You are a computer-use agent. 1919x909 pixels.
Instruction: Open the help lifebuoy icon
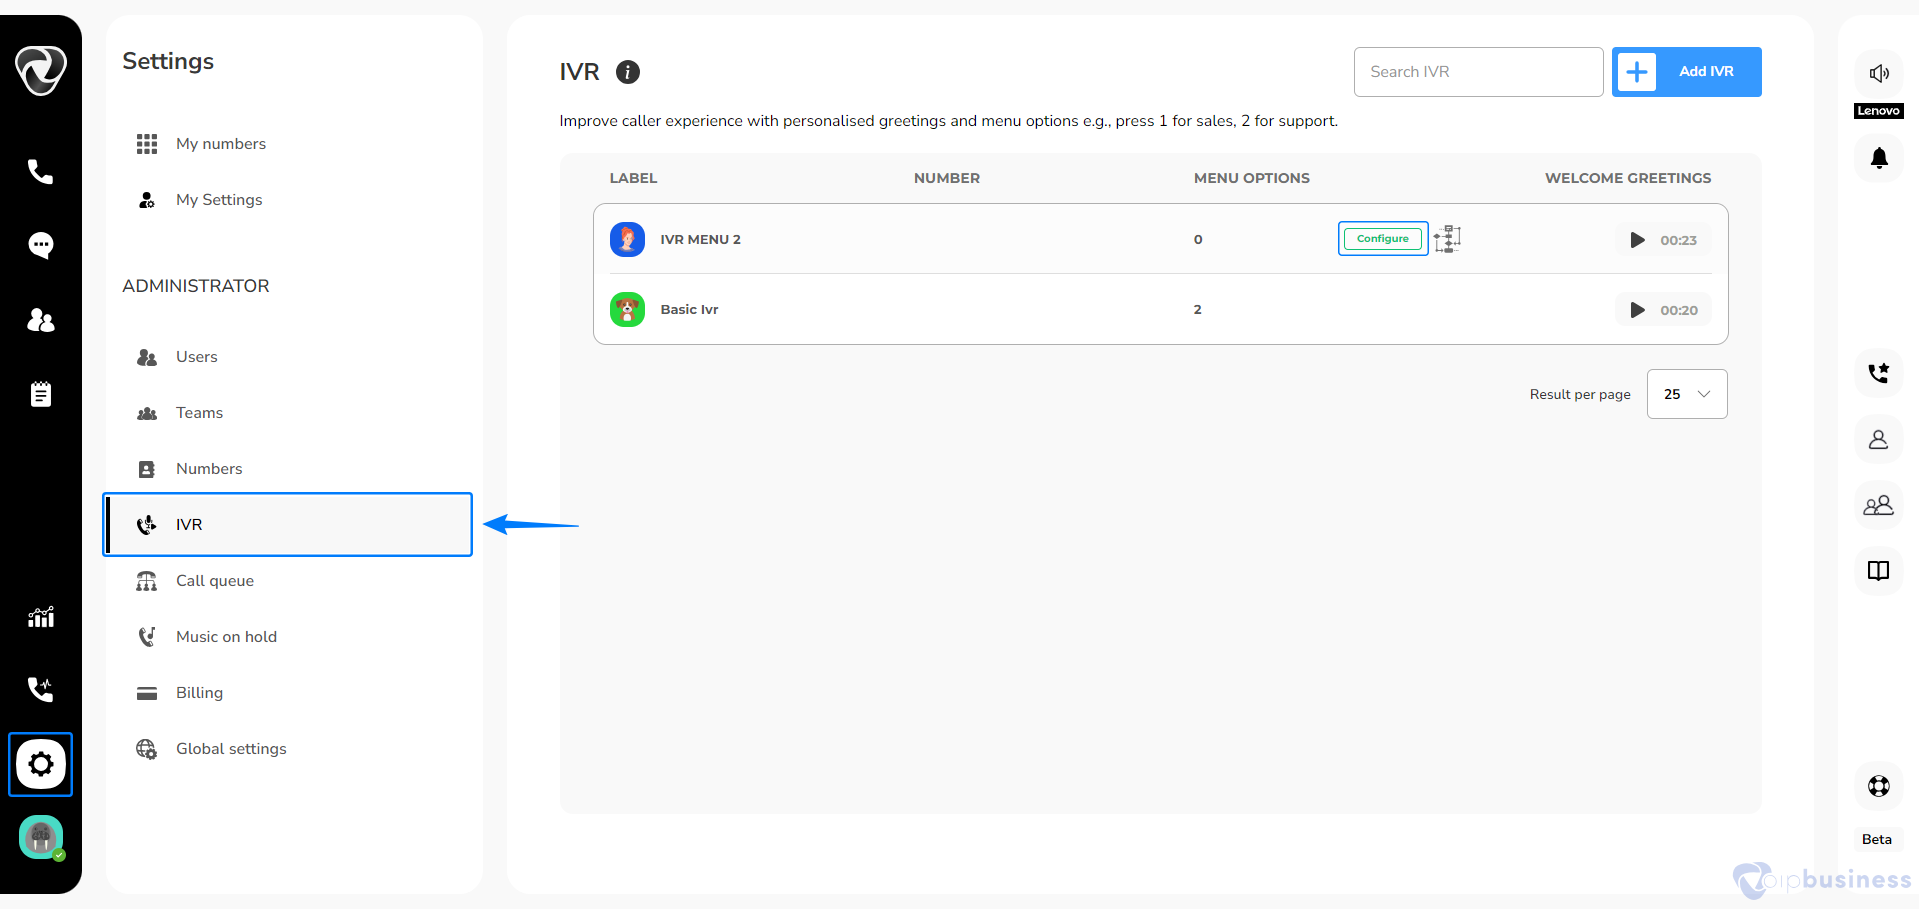[1878, 786]
